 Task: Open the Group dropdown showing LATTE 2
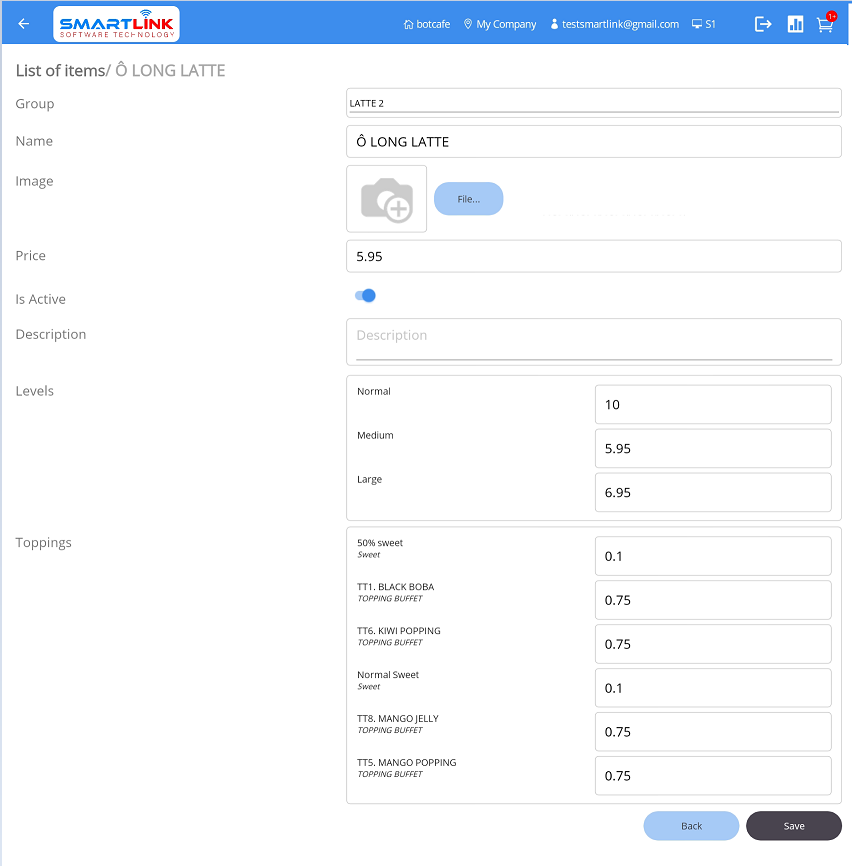pyautogui.click(x=593, y=103)
